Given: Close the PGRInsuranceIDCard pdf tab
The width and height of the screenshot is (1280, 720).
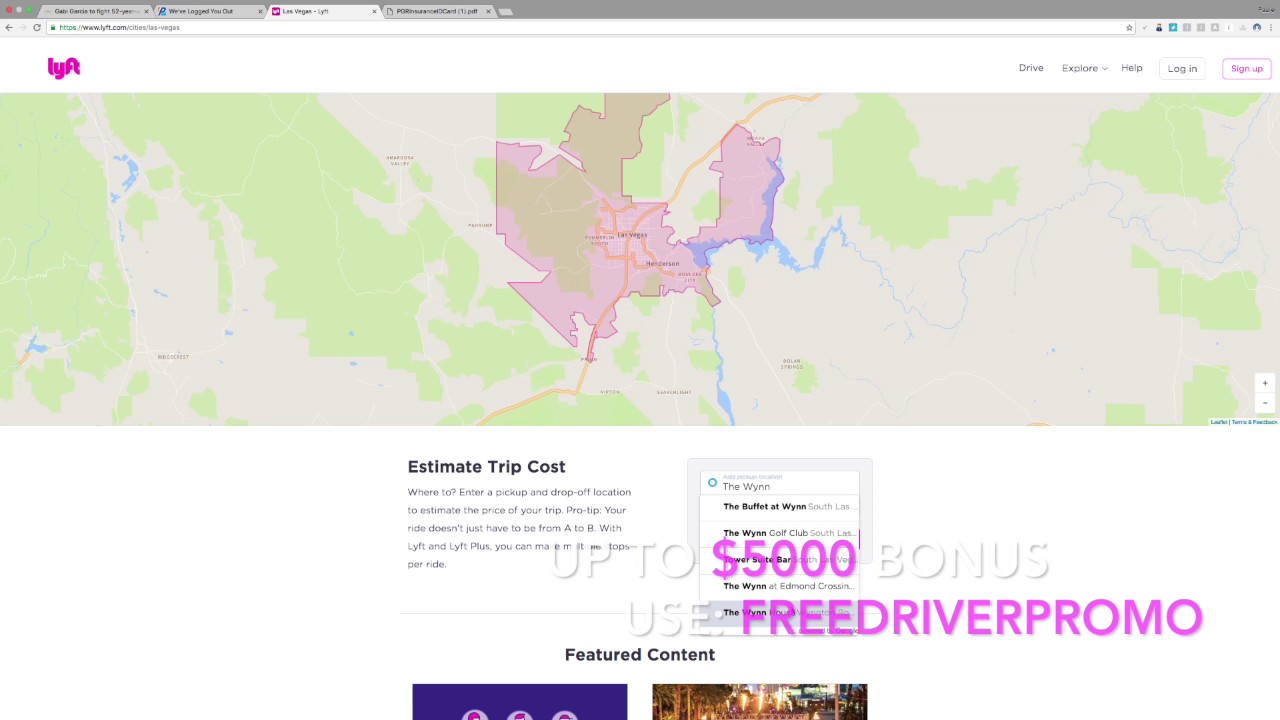Looking at the screenshot, I should point(489,11).
